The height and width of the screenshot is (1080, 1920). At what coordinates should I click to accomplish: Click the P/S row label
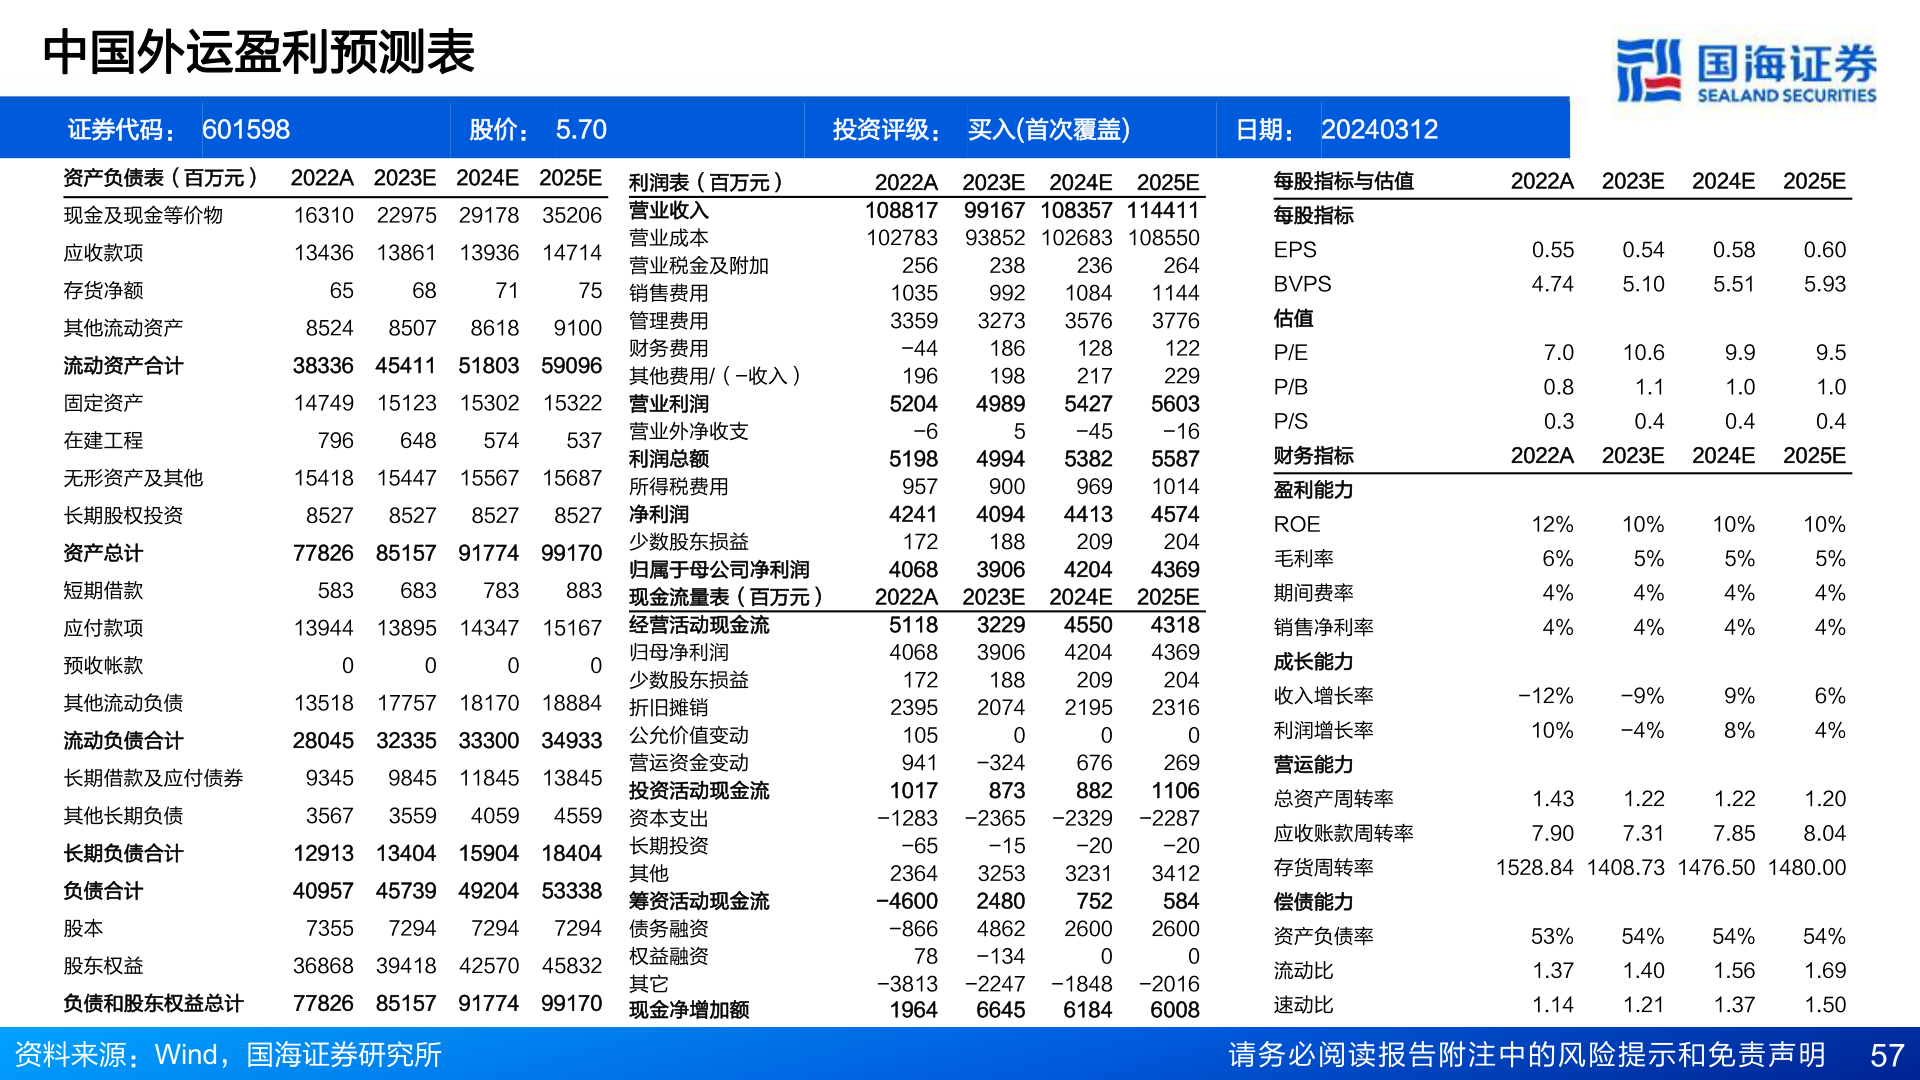pos(1290,422)
